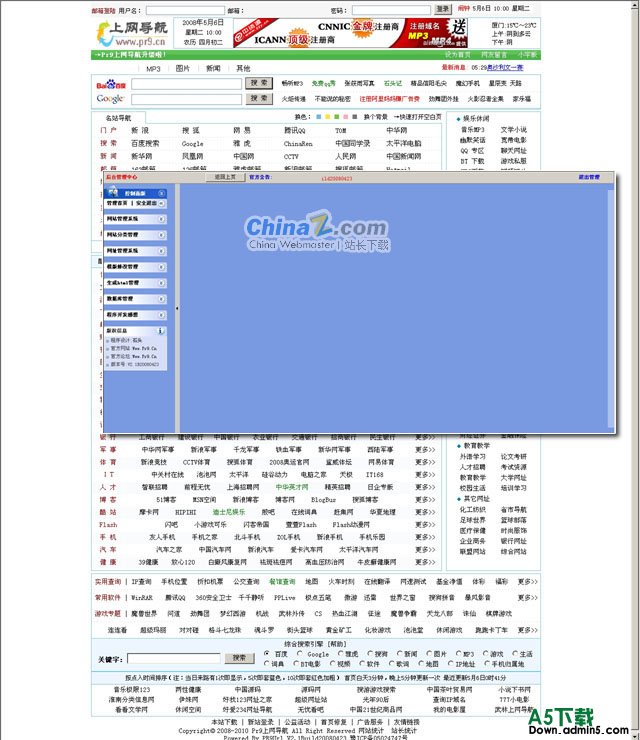Open the 友情链接 footer link

[406, 722]
